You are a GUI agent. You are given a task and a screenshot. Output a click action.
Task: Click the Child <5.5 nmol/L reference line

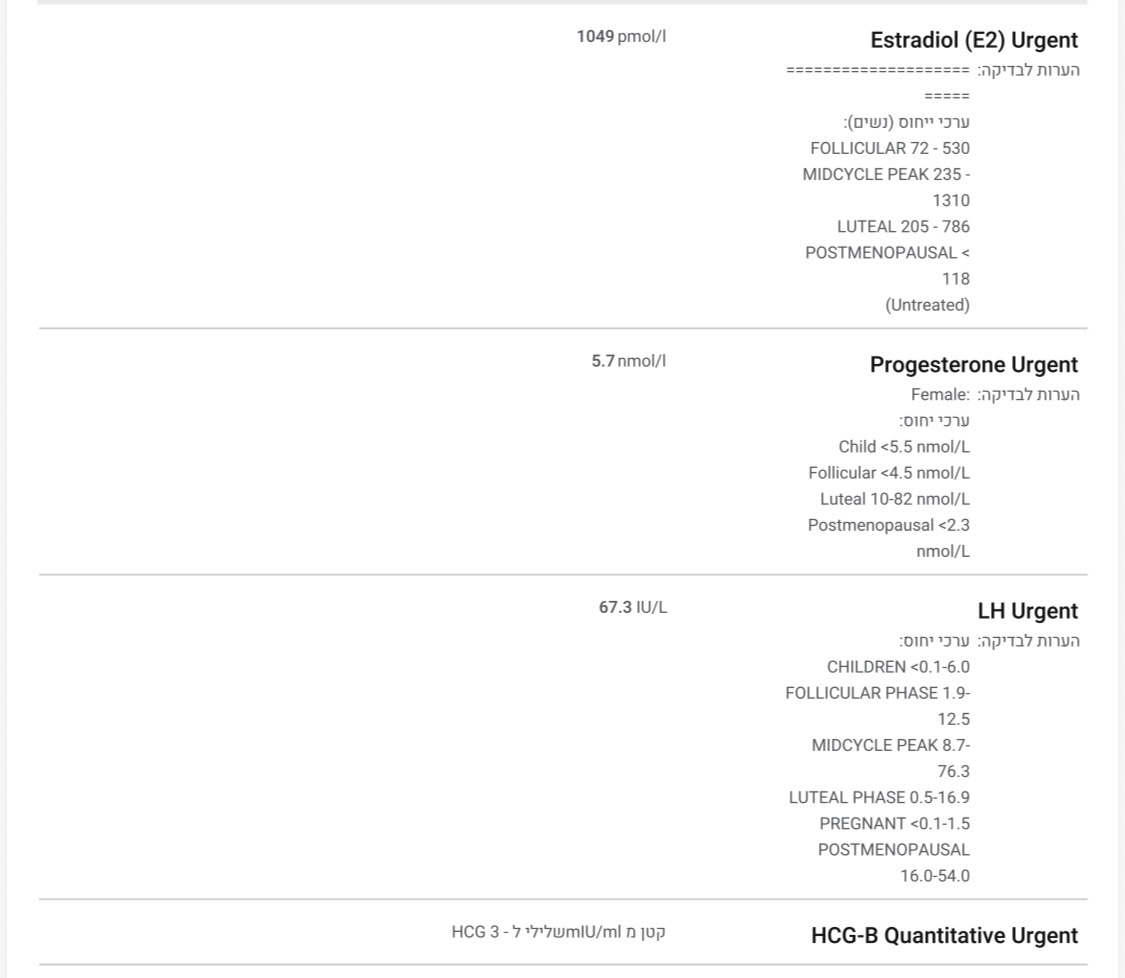(904, 447)
